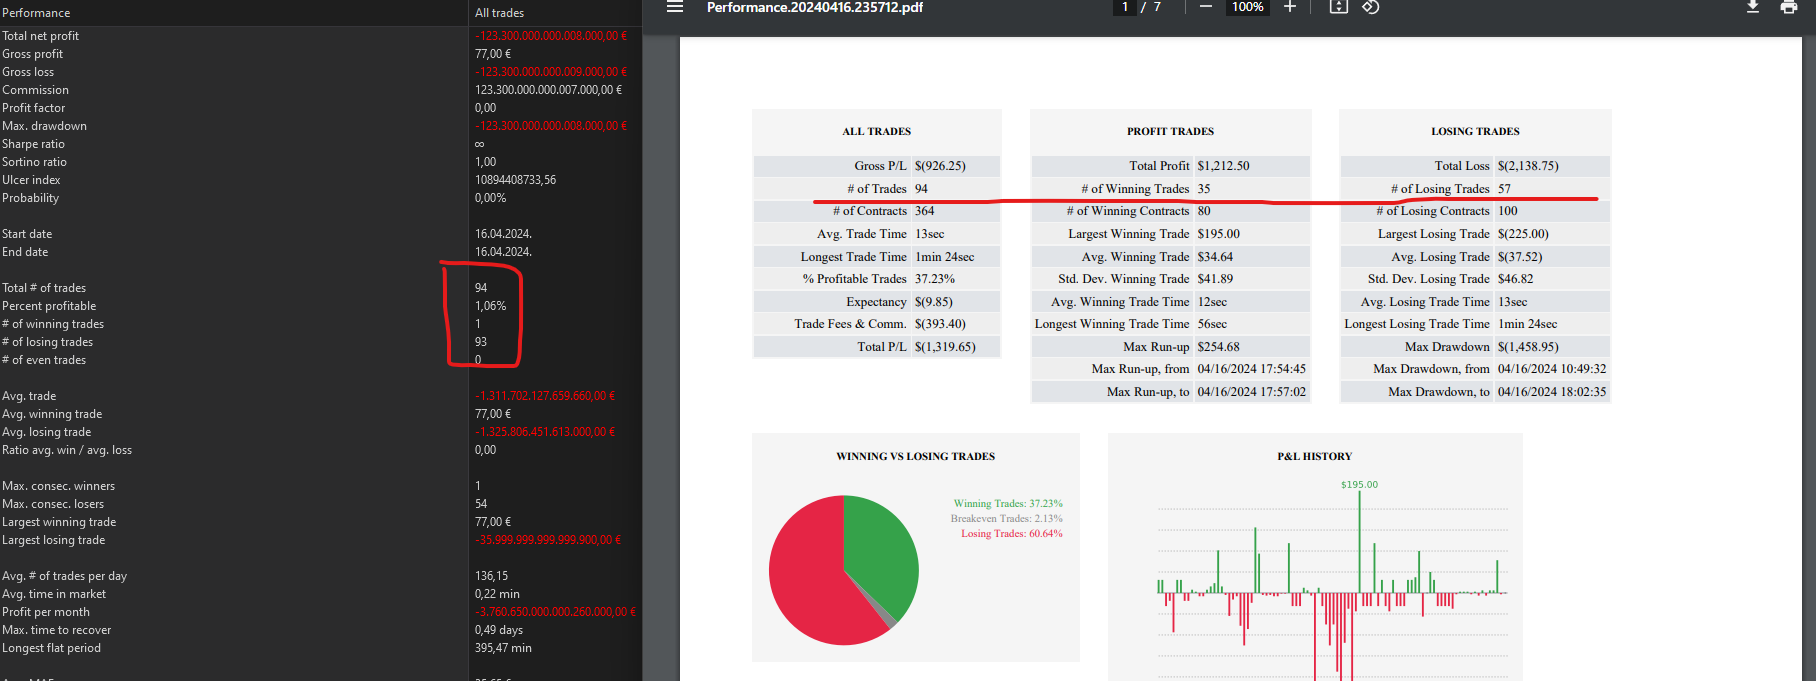1816x681 pixels.
Task: Click the # of winning trades label
Action: [53, 324]
